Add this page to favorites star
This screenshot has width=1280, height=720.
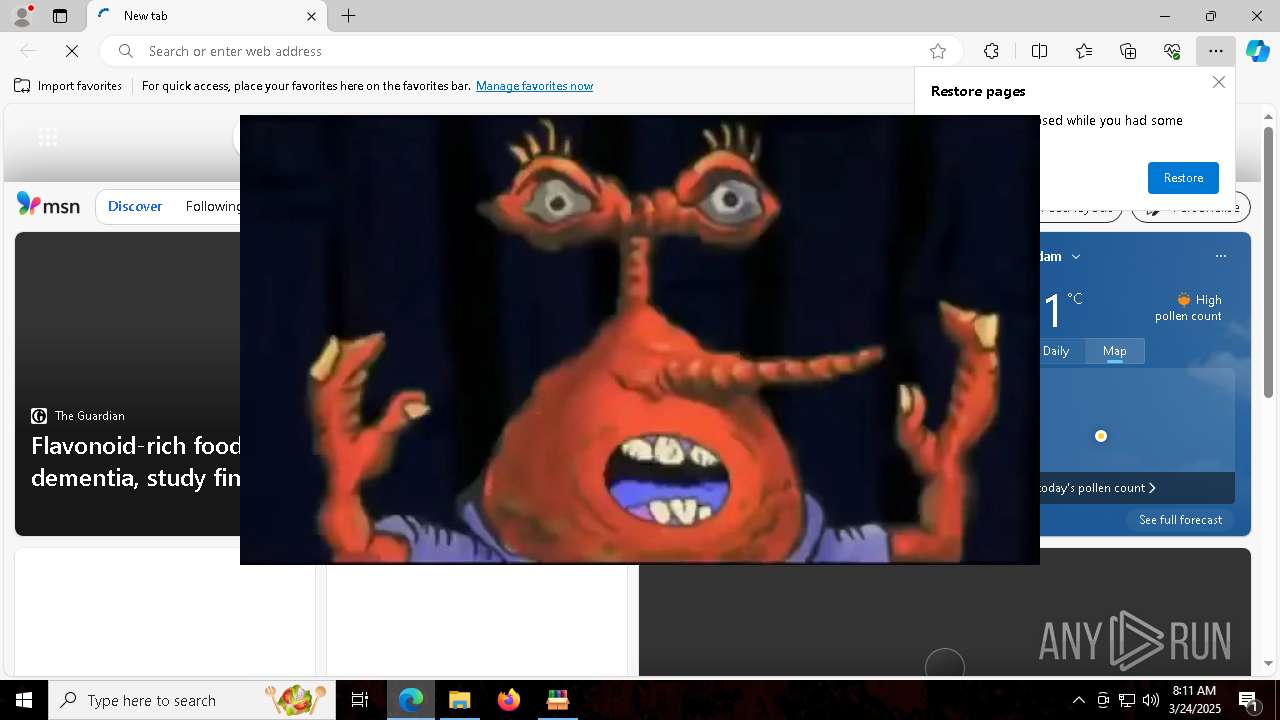[938, 51]
